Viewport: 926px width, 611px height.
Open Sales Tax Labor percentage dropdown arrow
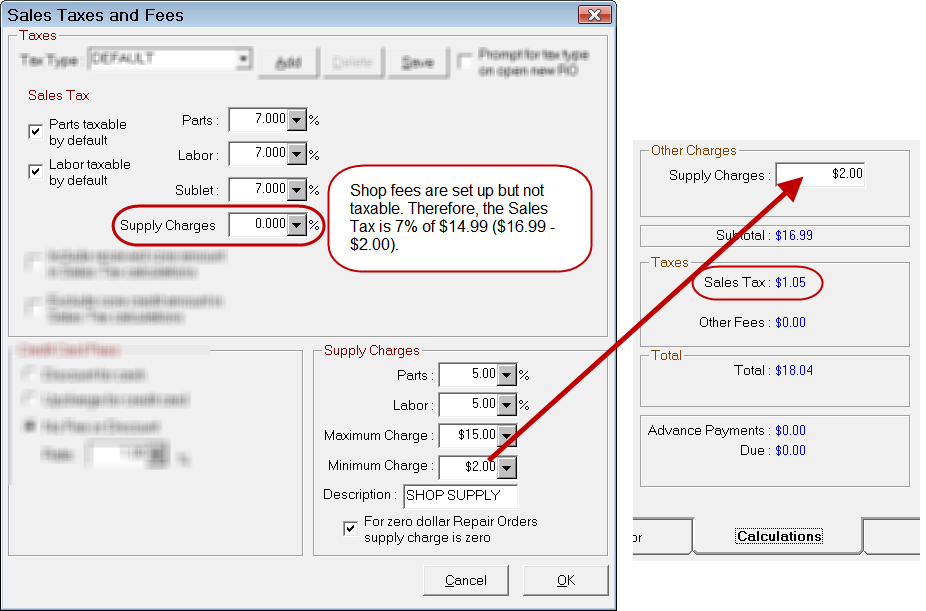tap(296, 154)
